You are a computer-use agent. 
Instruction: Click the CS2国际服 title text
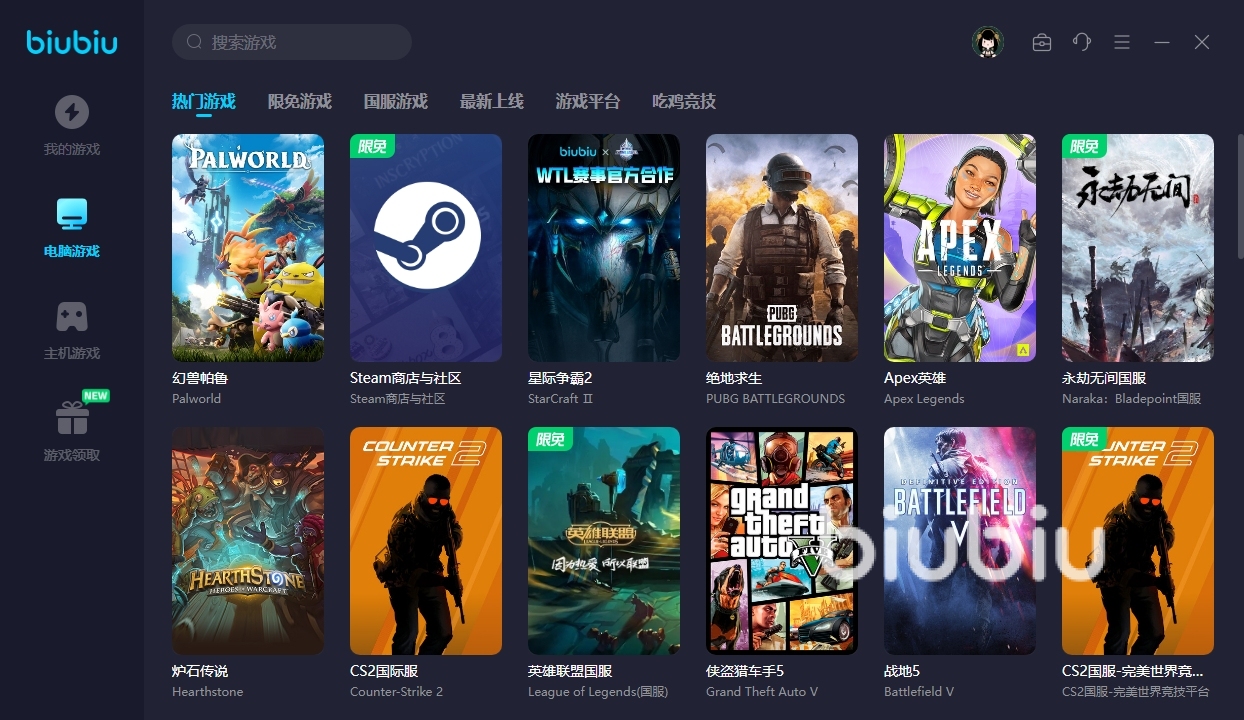384,671
